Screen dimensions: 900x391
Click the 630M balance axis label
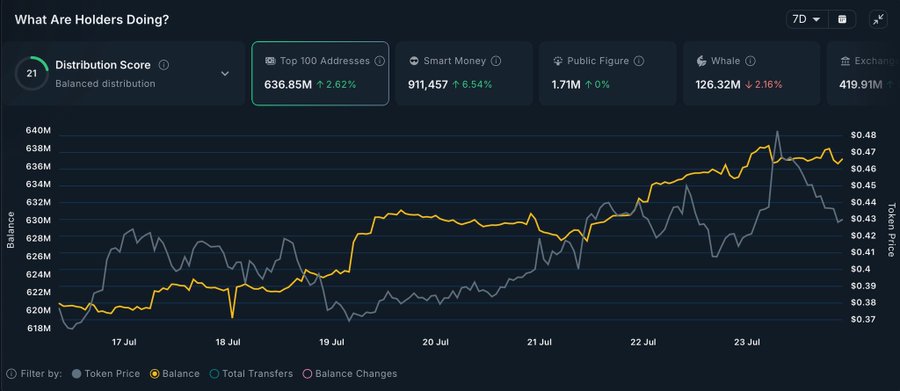pos(38,220)
